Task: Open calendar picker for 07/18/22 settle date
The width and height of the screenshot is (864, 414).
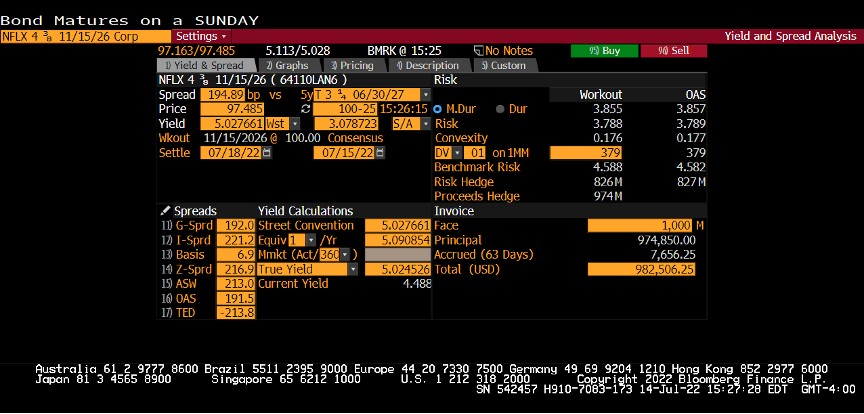Action: (267, 153)
